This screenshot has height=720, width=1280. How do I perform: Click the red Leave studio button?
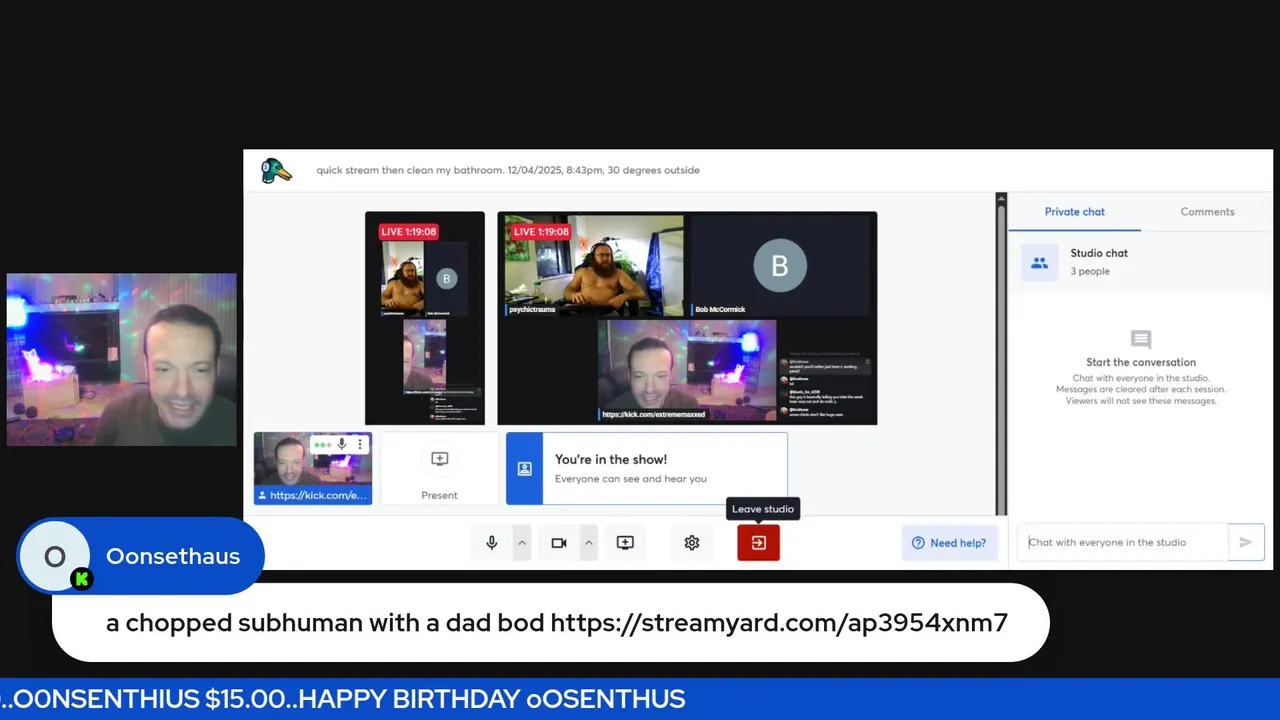759,543
